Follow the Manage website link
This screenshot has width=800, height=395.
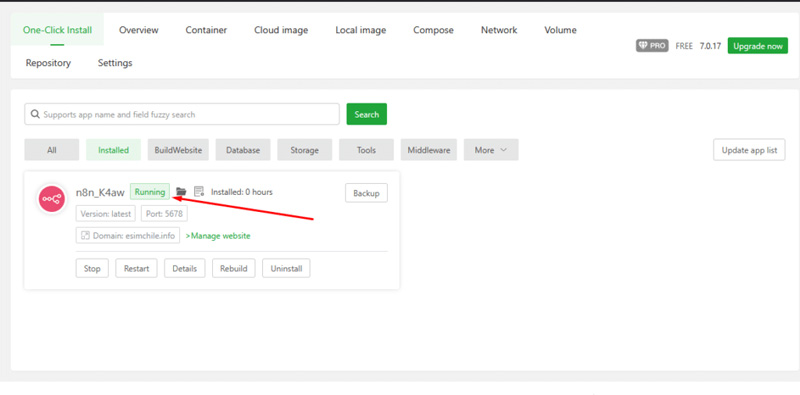point(218,236)
